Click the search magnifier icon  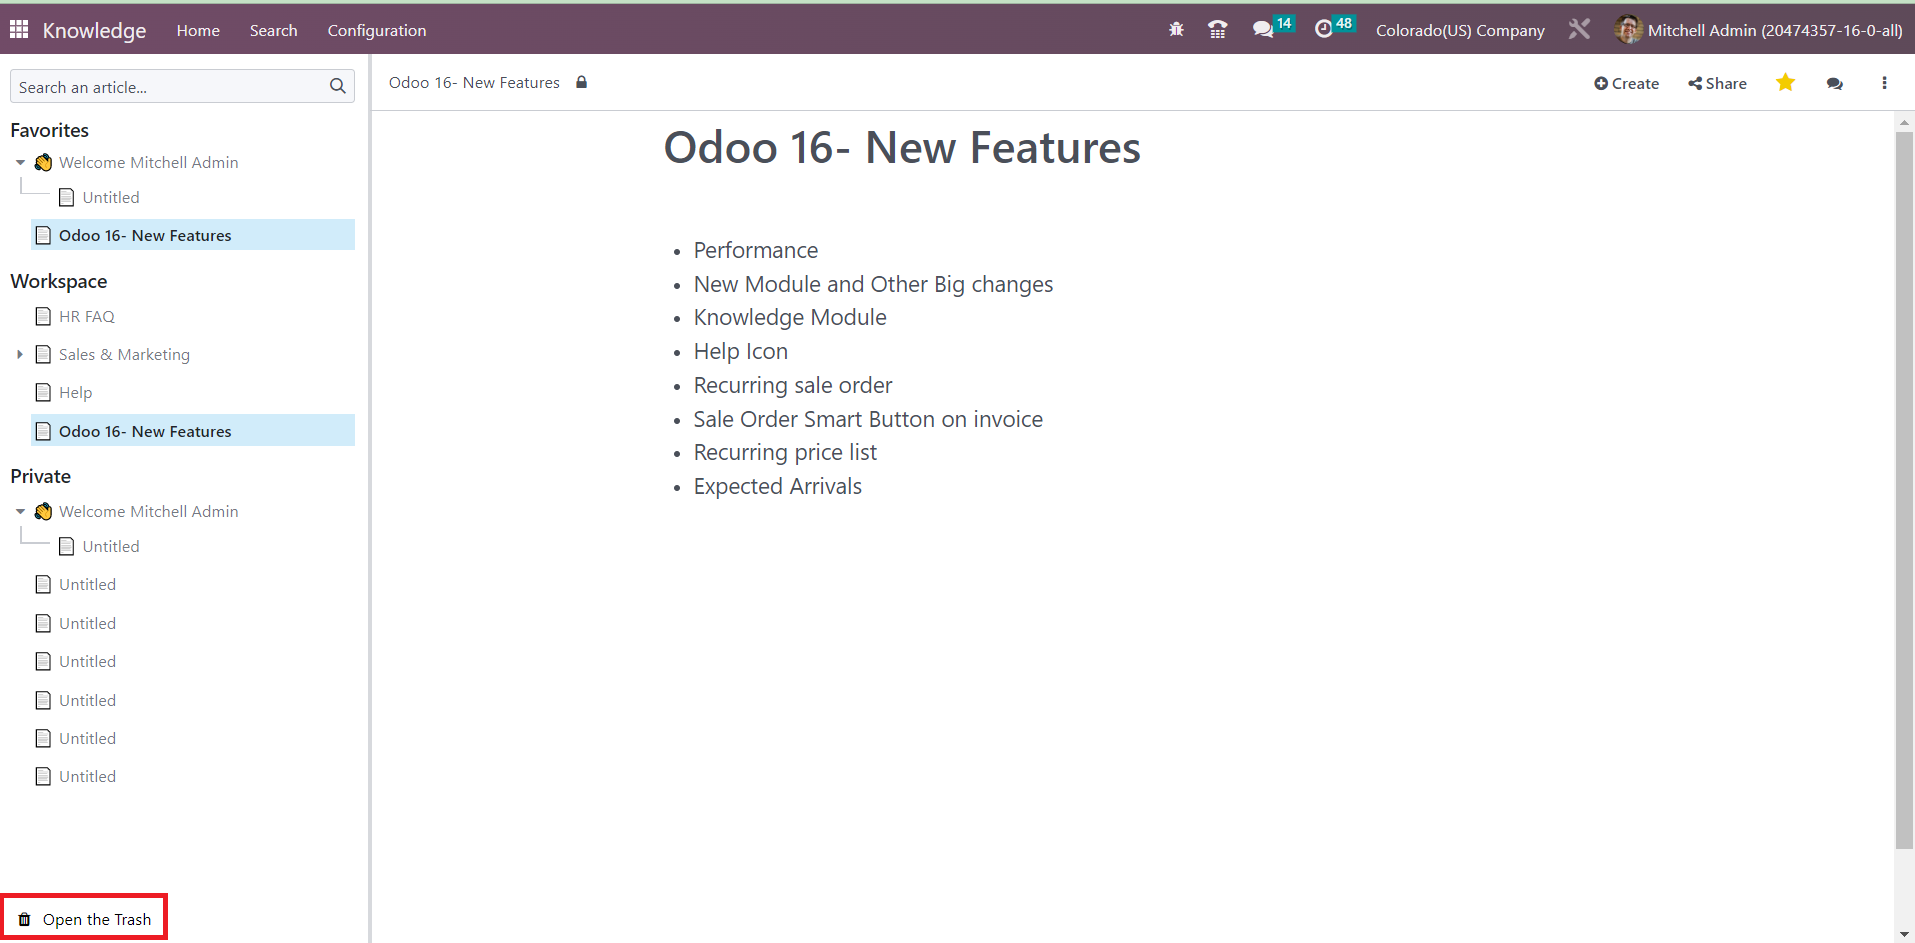(338, 87)
